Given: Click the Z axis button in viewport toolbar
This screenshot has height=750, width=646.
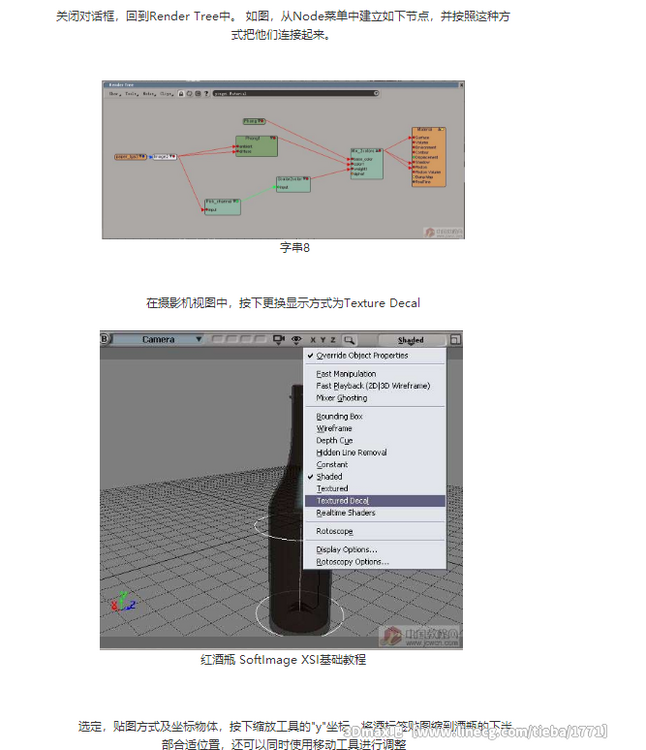Looking at the screenshot, I should point(334,340).
